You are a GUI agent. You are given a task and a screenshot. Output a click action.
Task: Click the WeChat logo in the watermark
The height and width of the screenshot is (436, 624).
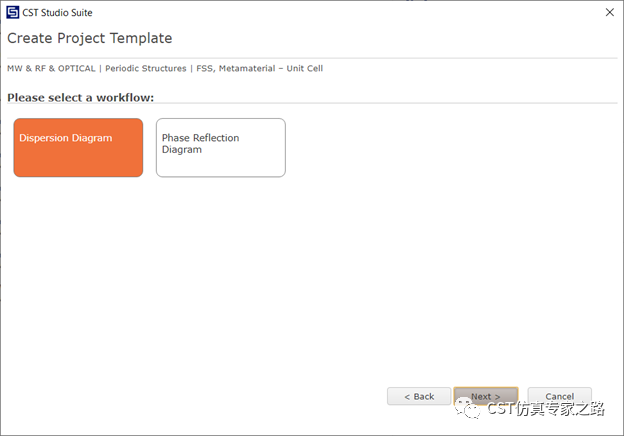pos(465,410)
